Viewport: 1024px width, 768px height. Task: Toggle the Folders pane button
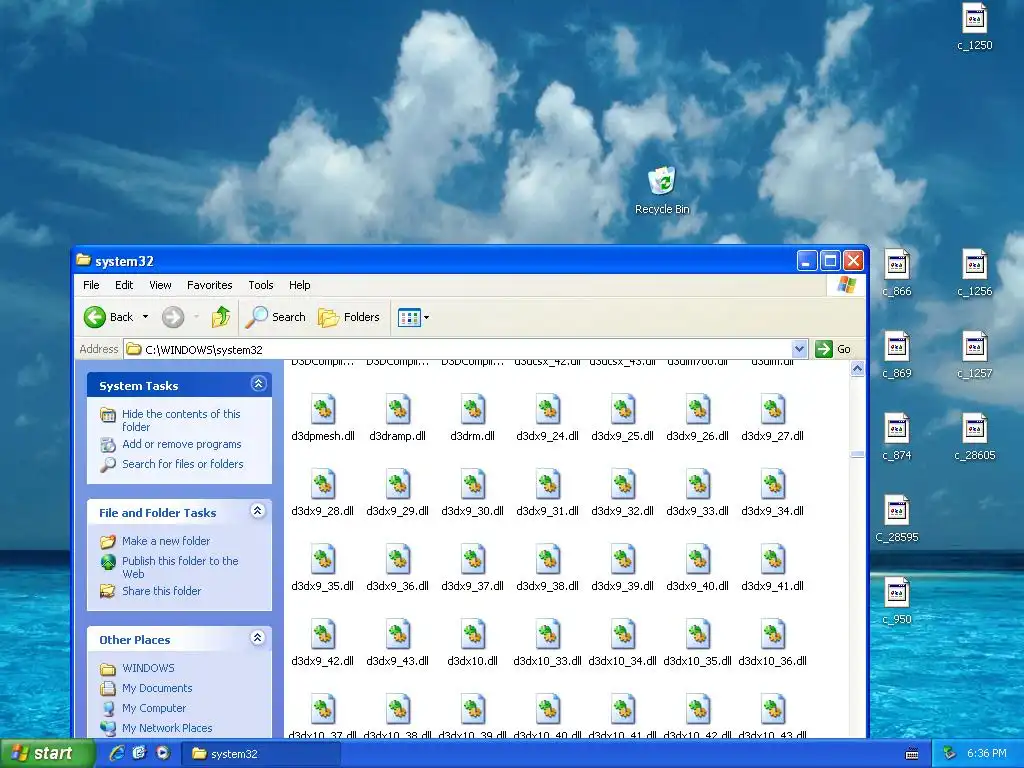[x=349, y=317]
